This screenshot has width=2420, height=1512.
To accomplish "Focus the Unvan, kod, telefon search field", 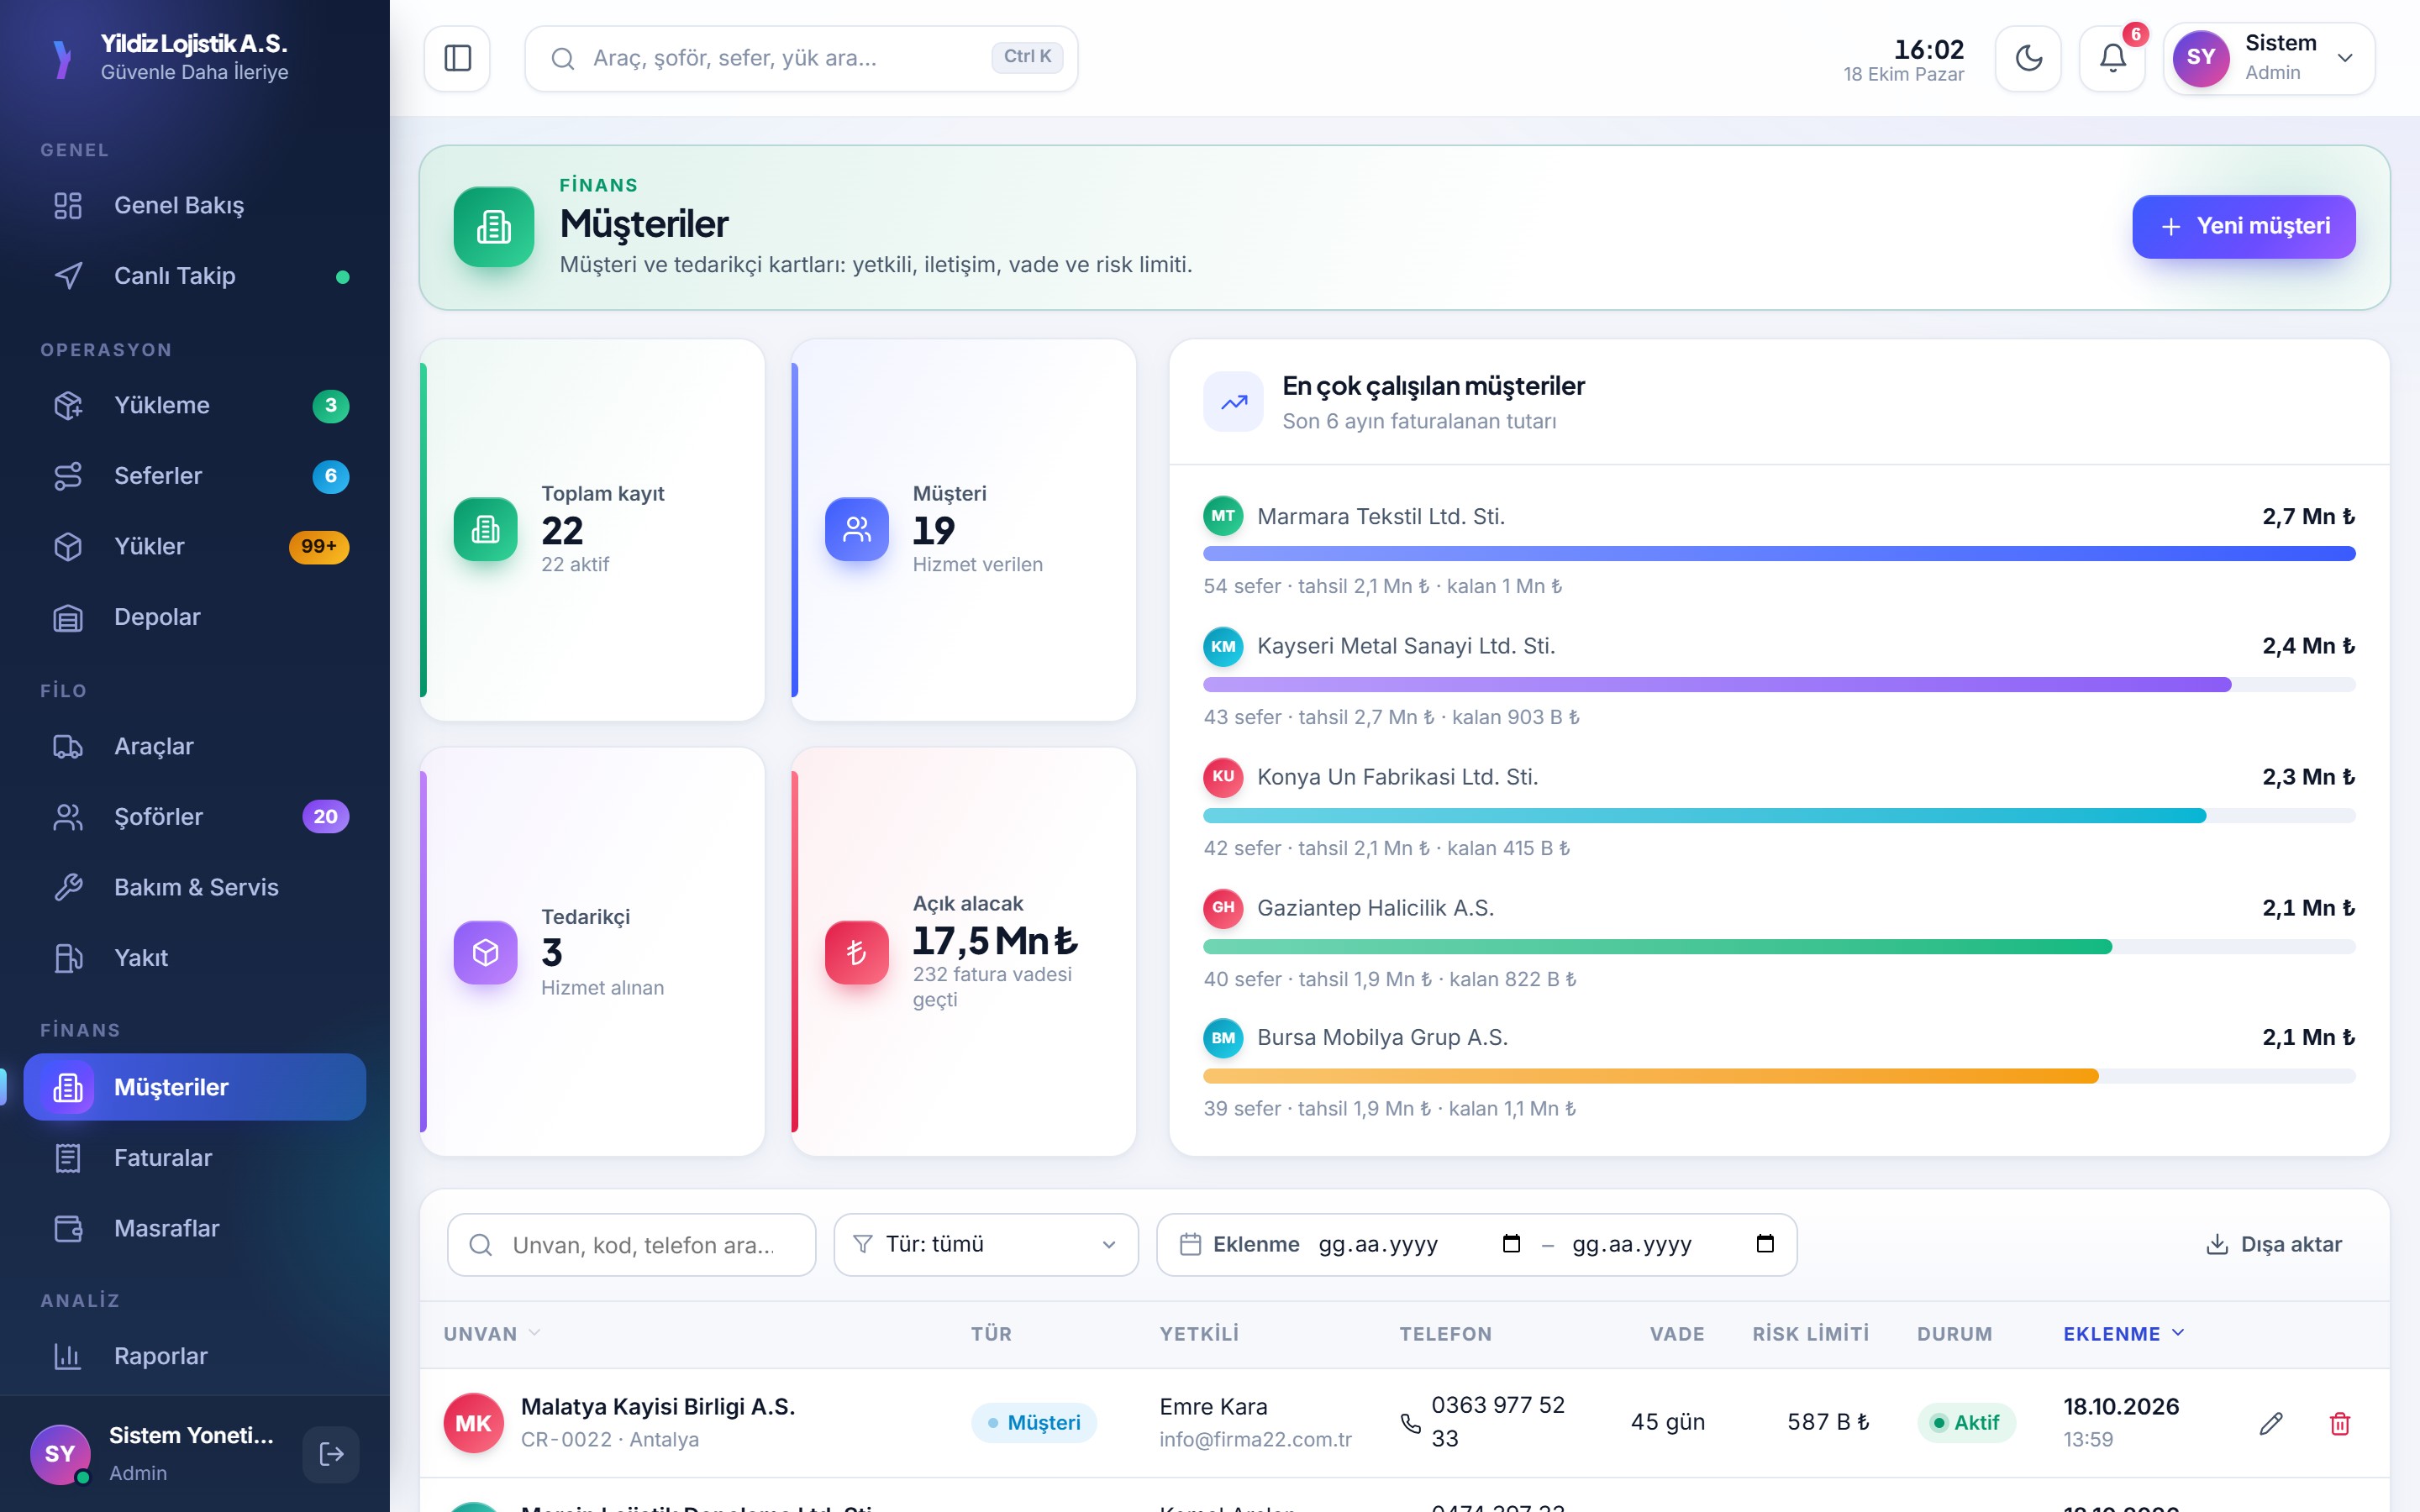I will tap(631, 1244).
